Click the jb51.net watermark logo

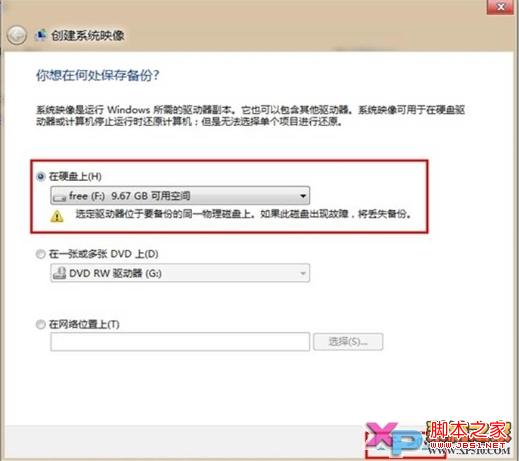click(468, 433)
